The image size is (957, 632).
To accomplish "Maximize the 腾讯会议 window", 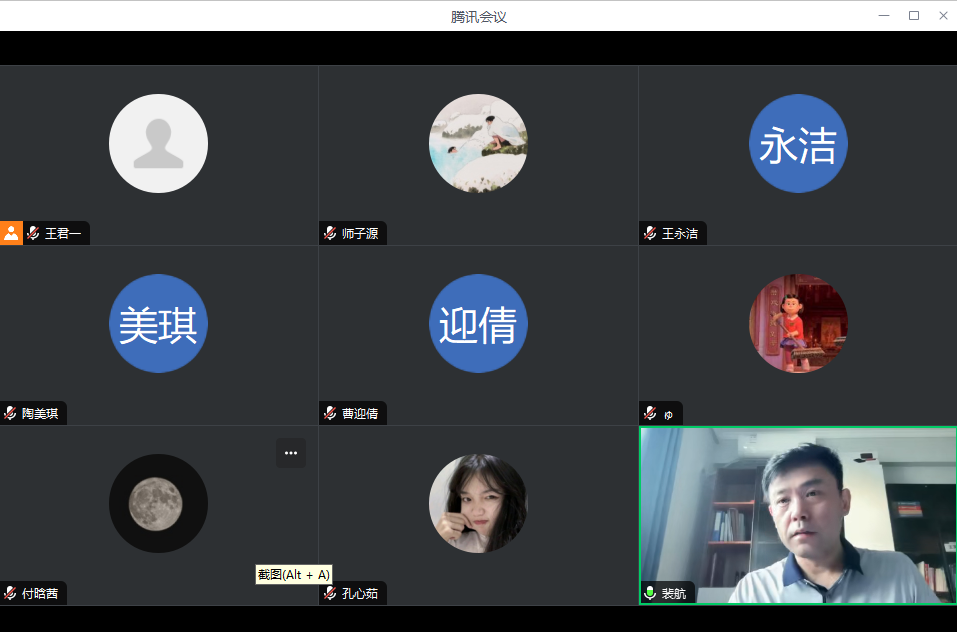I will 913,15.
